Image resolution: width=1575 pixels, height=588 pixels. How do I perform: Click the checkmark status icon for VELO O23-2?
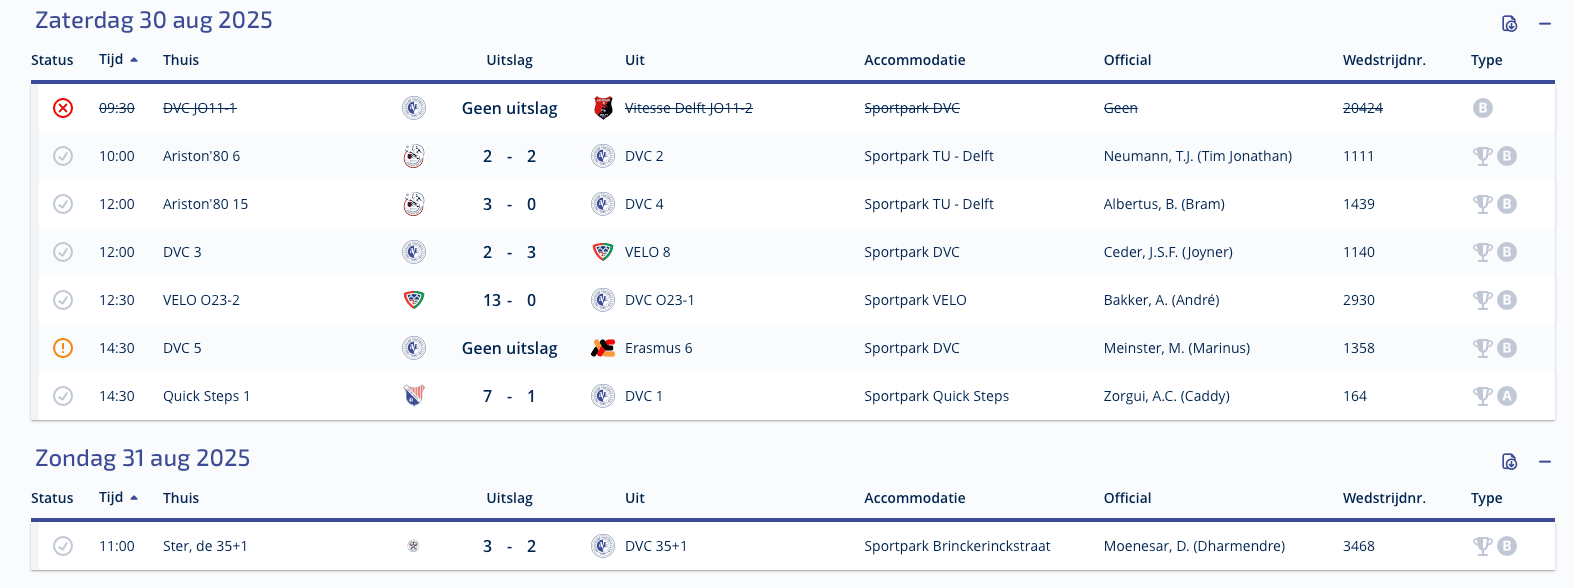pyautogui.click(x=63, y=300)
